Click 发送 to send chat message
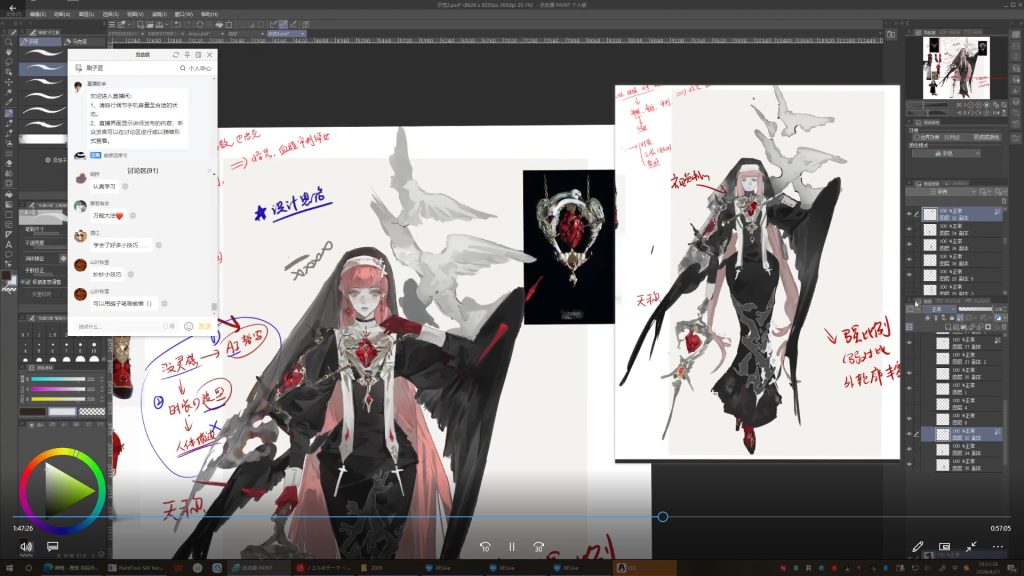The image size is (1024, 576). 204,326
